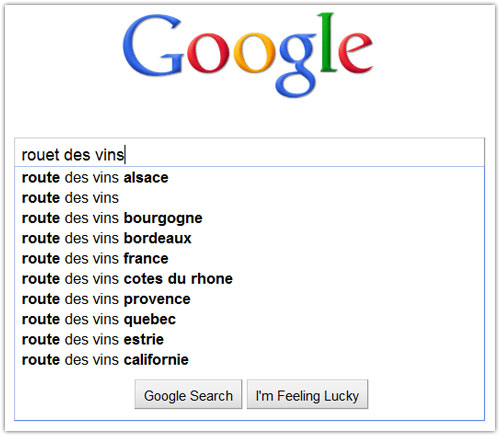Choose the plain route des vins suggestion
500x436 pixels.
(249, 198)
